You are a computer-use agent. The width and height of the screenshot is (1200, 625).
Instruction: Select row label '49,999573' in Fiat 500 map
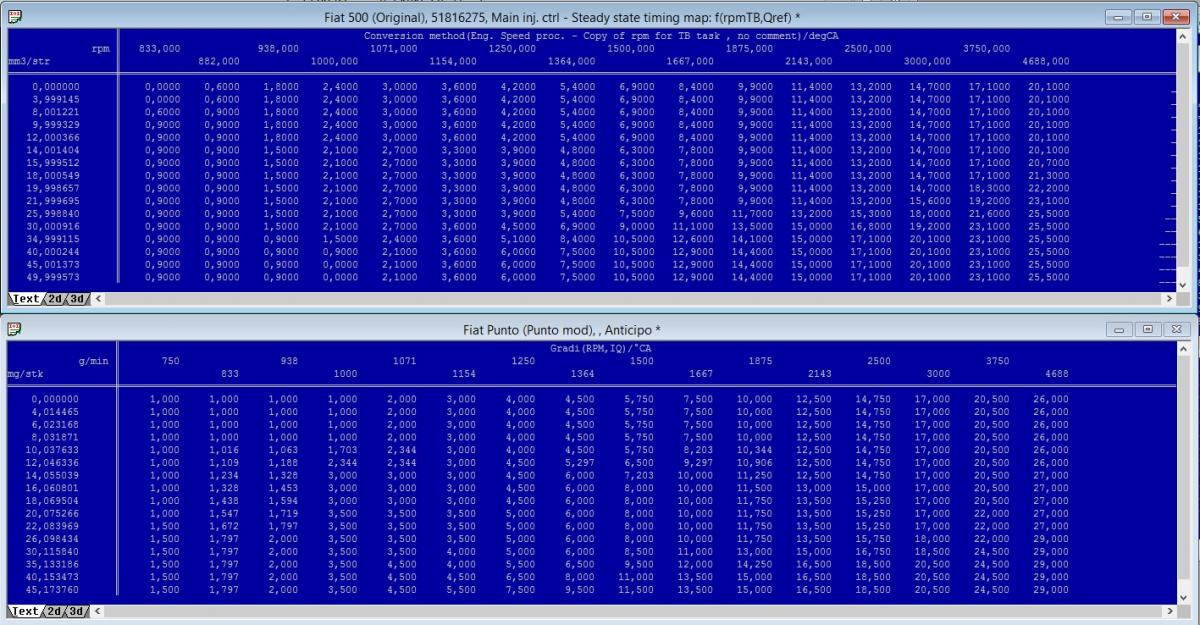click(x=53, y=277)
